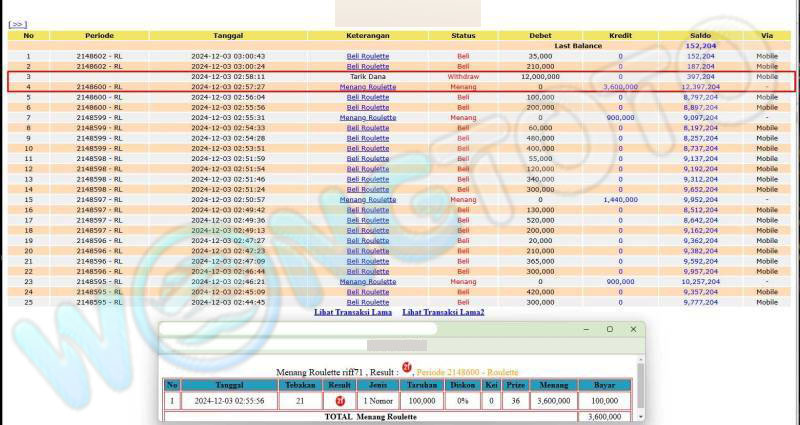Open Menang Roulette link in row 4
The width and height of the screenshot is (800, 425).
point(367,87)
